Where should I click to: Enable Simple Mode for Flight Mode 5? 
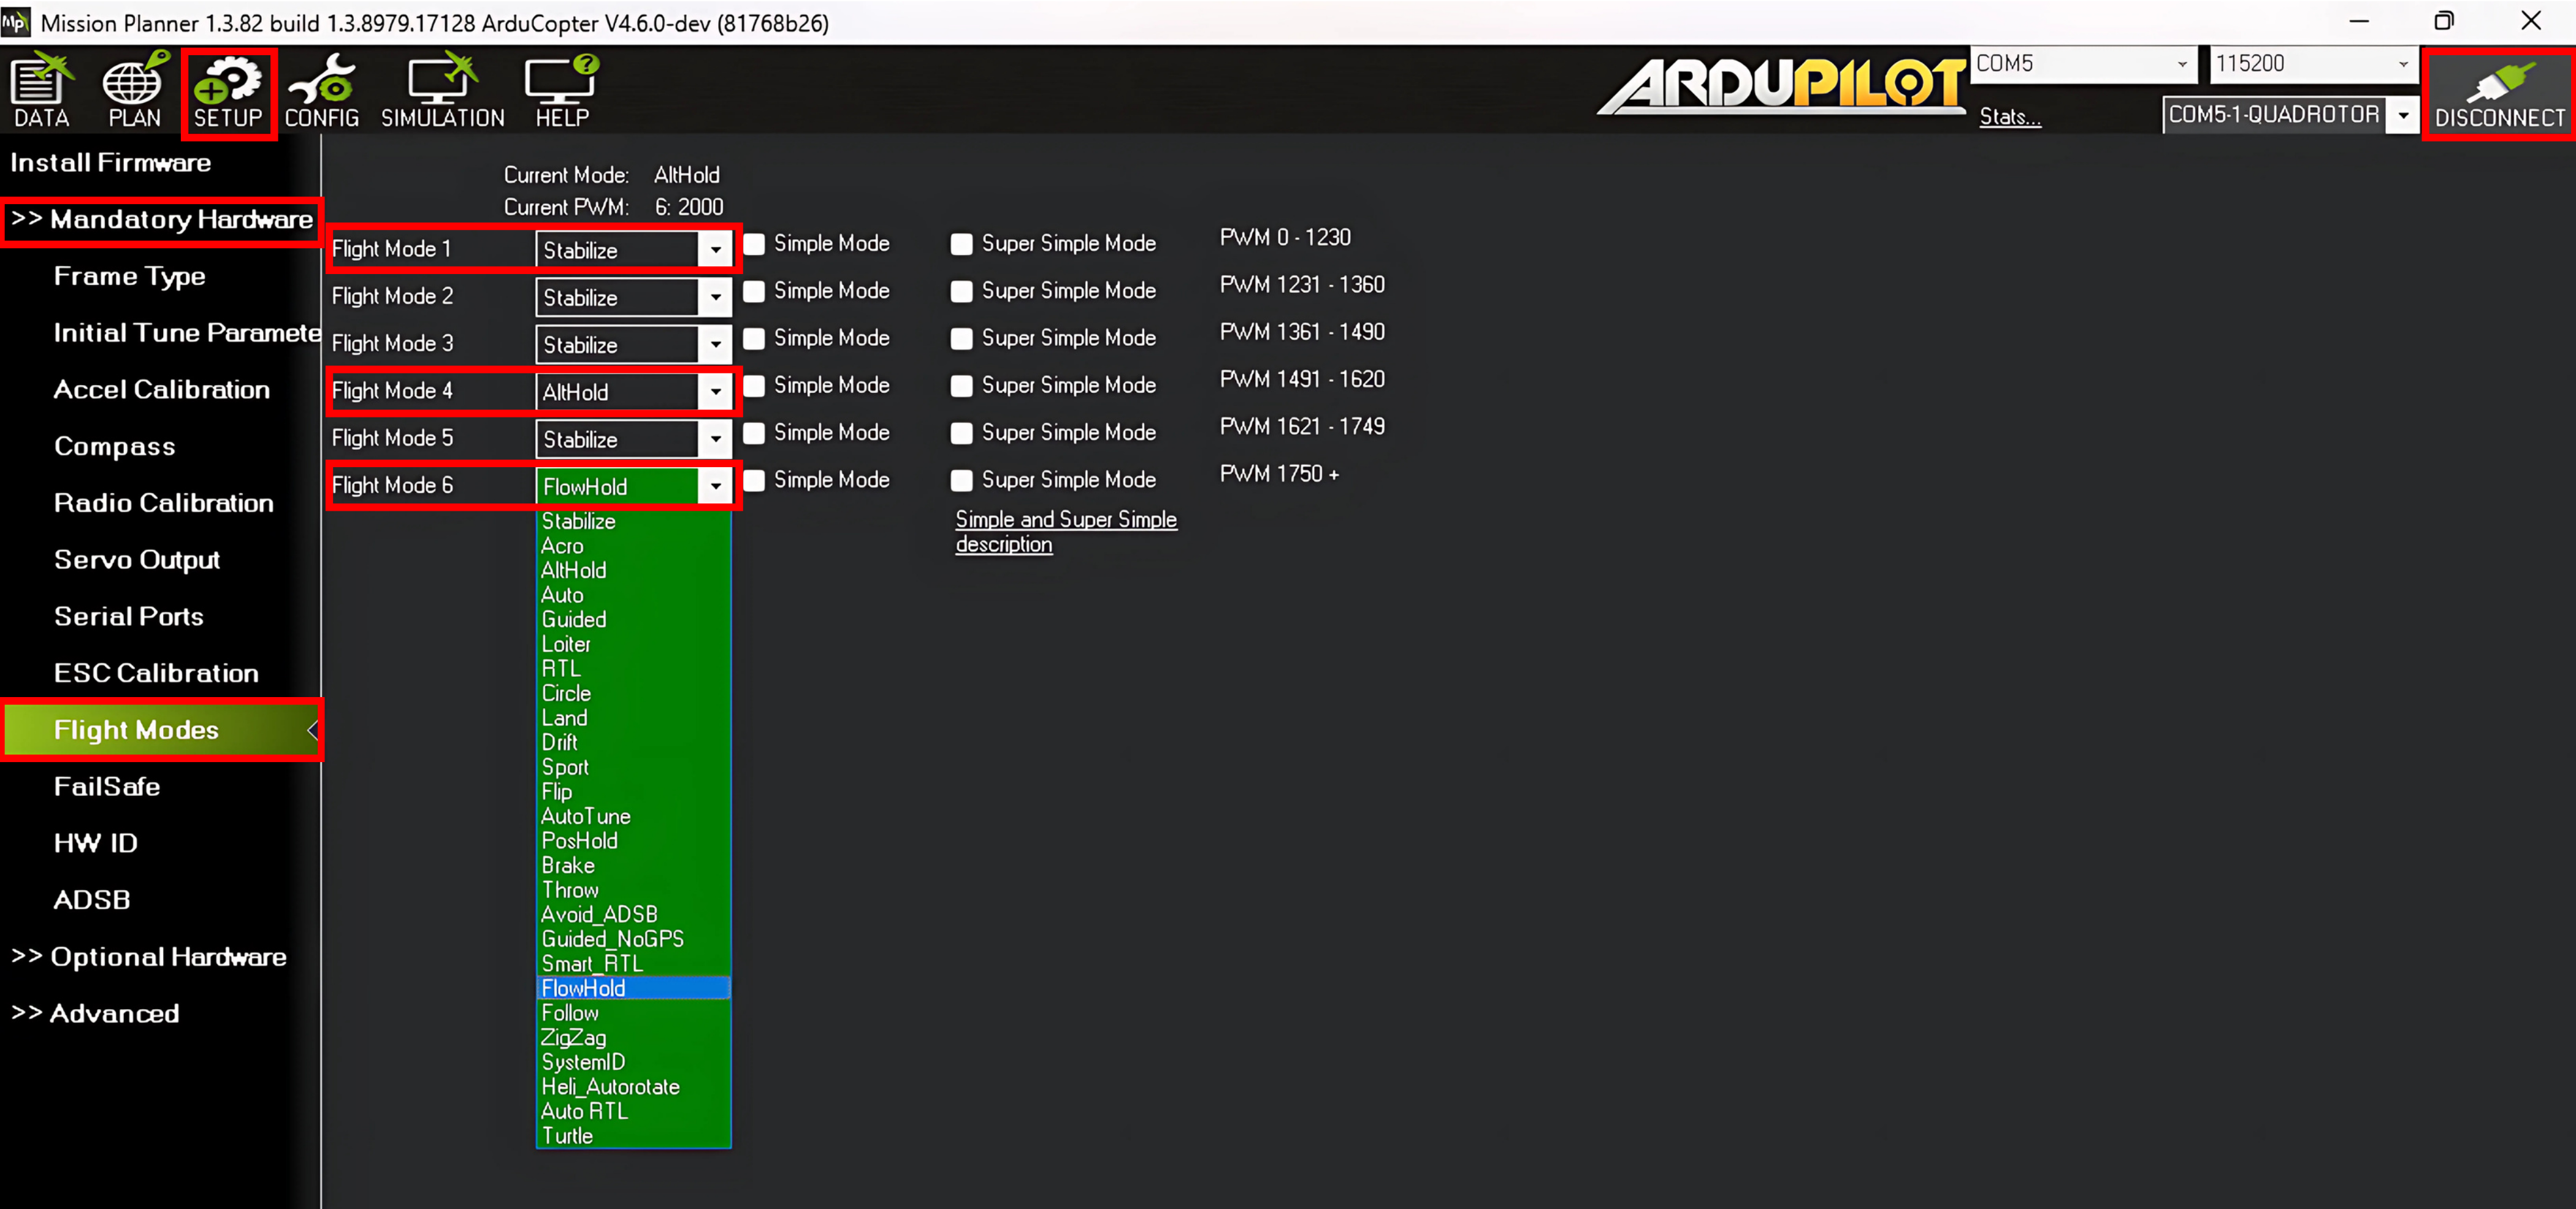(x=755, y=433)
